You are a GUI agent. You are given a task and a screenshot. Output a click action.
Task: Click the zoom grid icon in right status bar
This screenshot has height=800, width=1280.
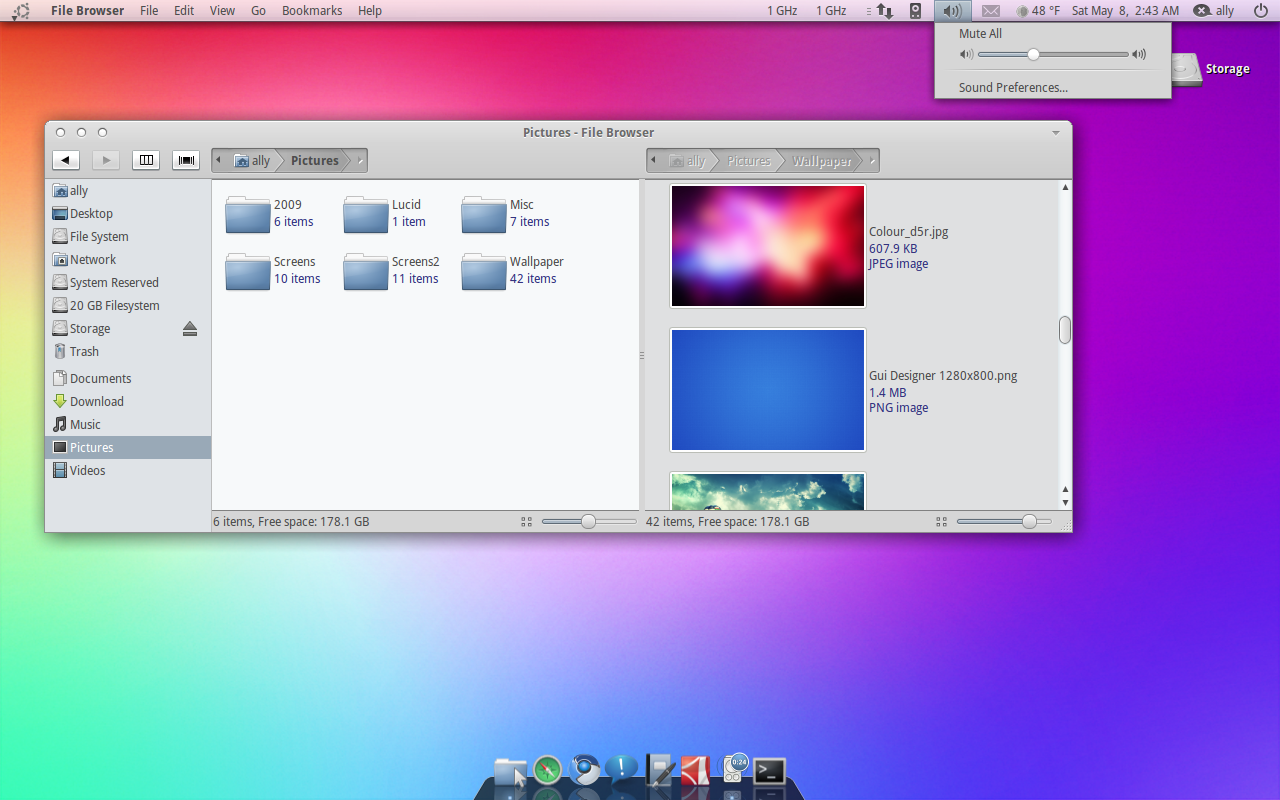[x=941, y=522]
